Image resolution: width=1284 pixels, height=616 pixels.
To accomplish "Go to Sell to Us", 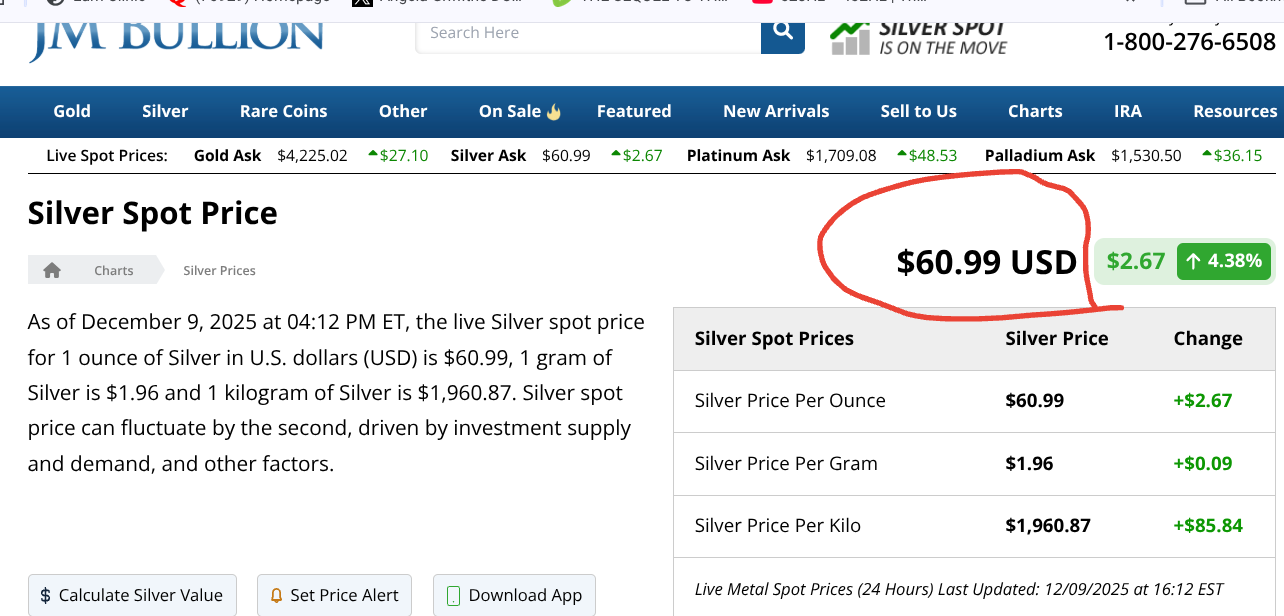I will point(918,111).
